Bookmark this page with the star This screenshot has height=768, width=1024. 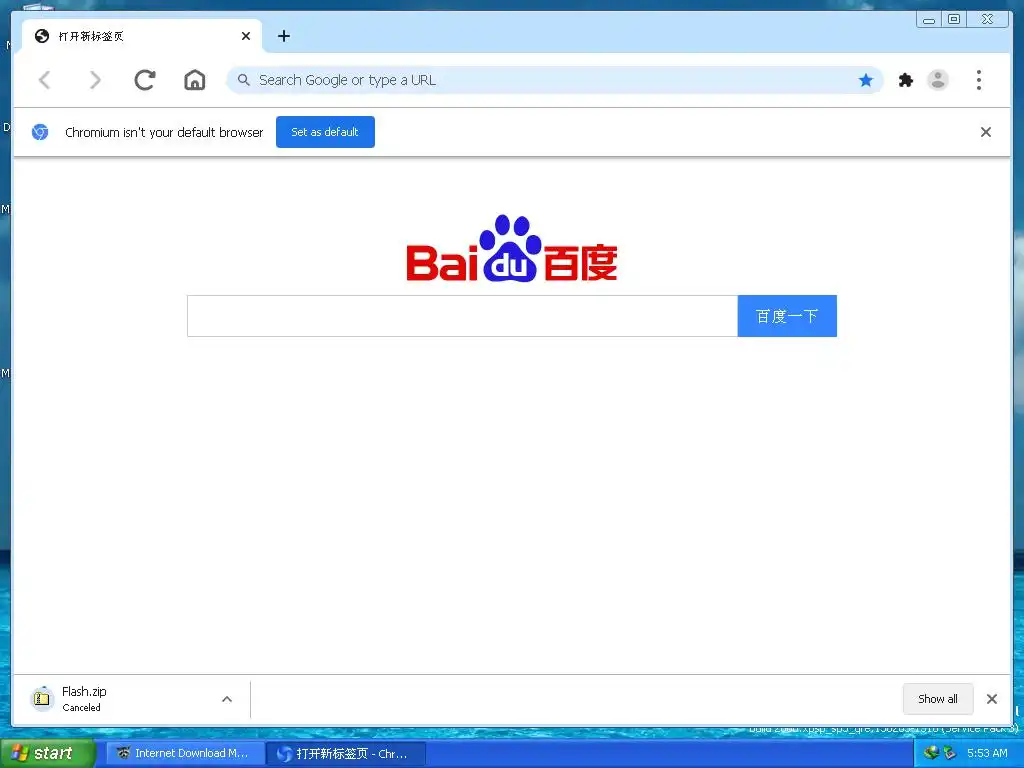pyautogui.click(x=866, y=80)
